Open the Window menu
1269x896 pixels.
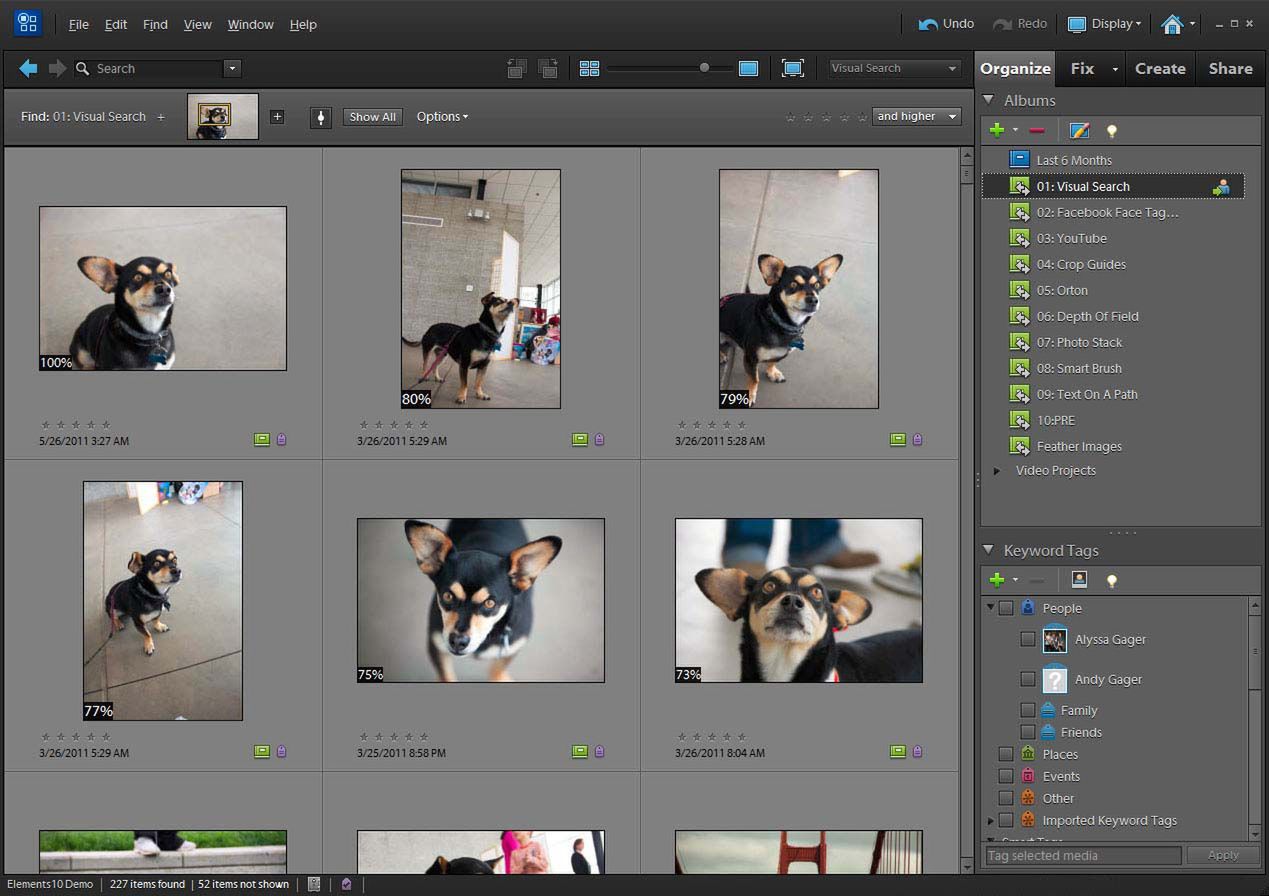coord(250,24)
